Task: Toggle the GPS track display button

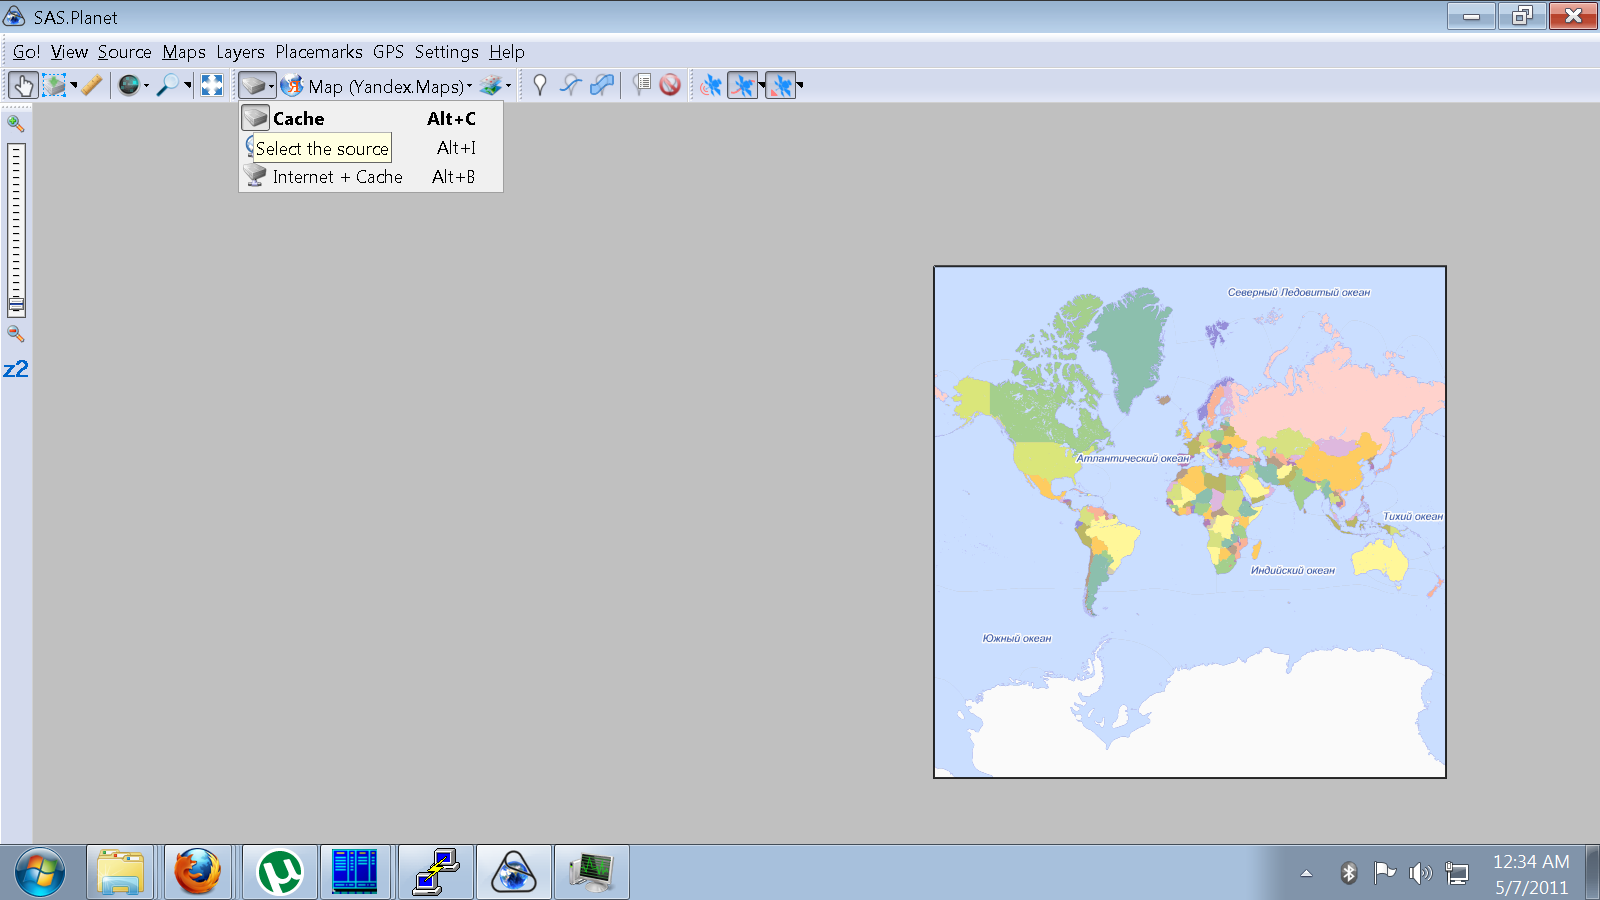Action: (742, 86)
